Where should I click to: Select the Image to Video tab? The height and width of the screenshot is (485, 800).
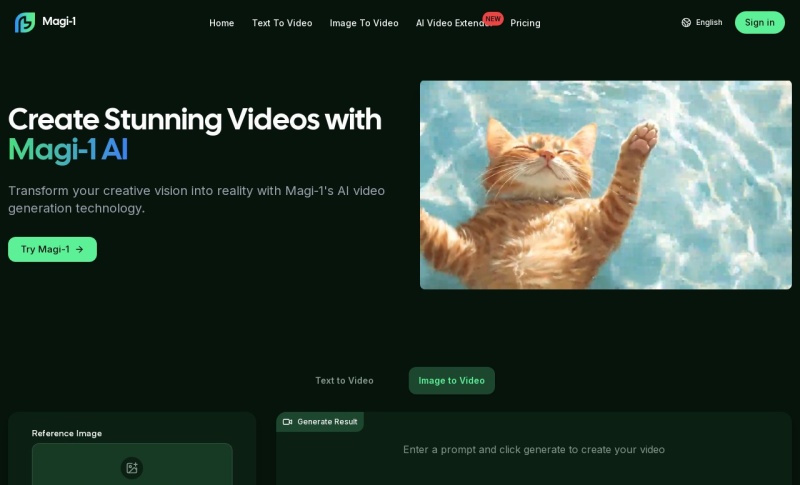coord(452,380)
